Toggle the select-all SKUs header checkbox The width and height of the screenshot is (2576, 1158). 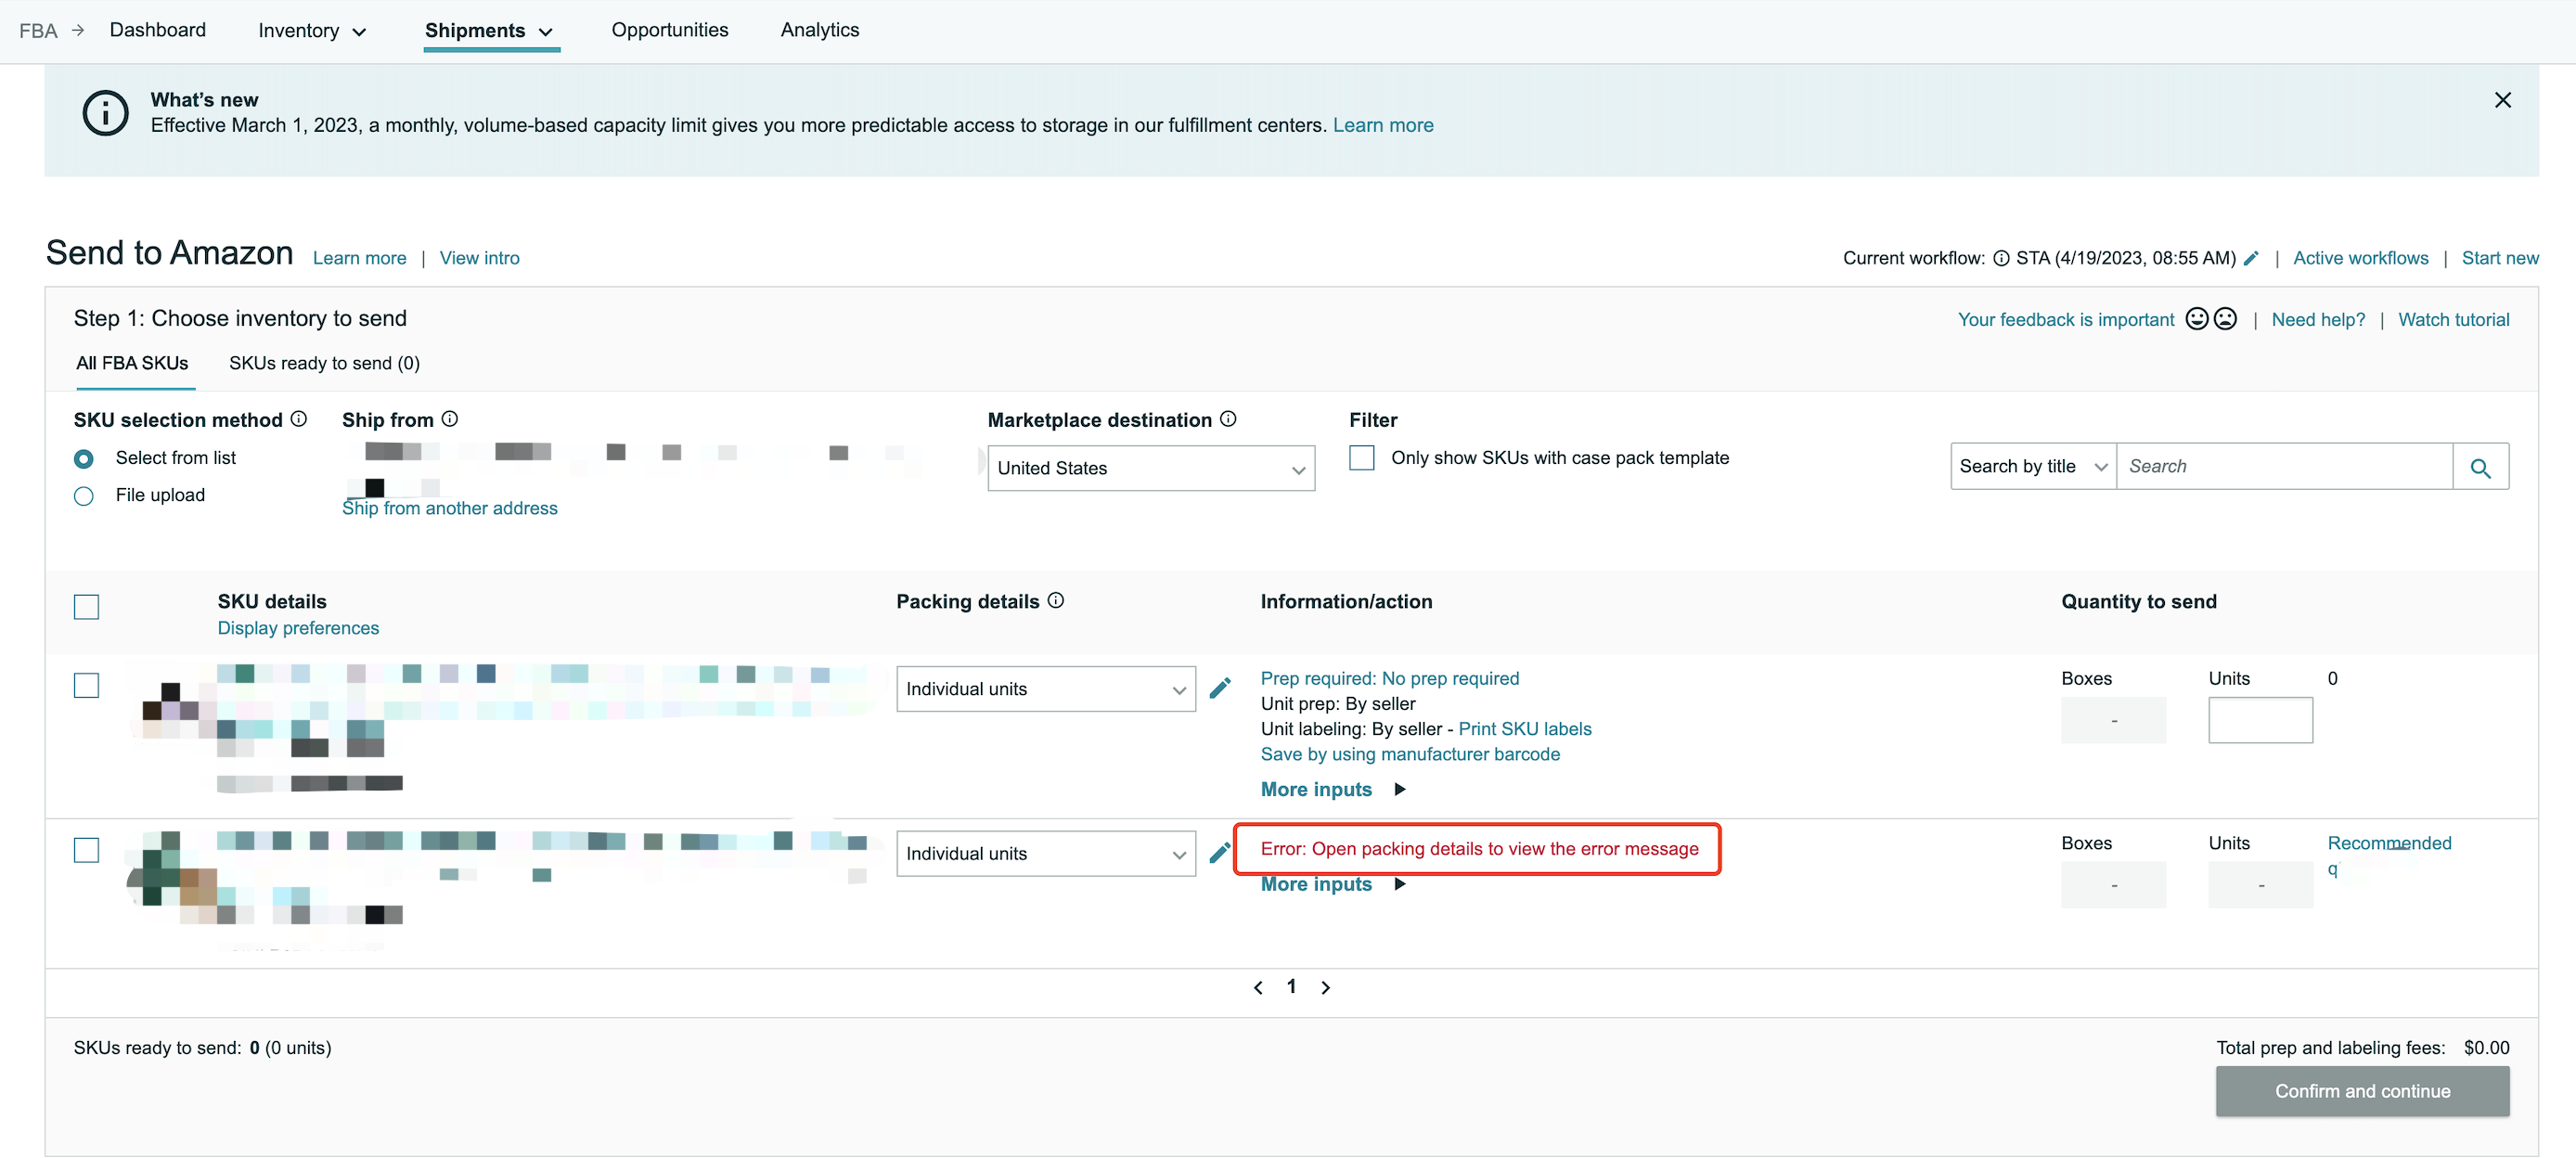(87, 607)
